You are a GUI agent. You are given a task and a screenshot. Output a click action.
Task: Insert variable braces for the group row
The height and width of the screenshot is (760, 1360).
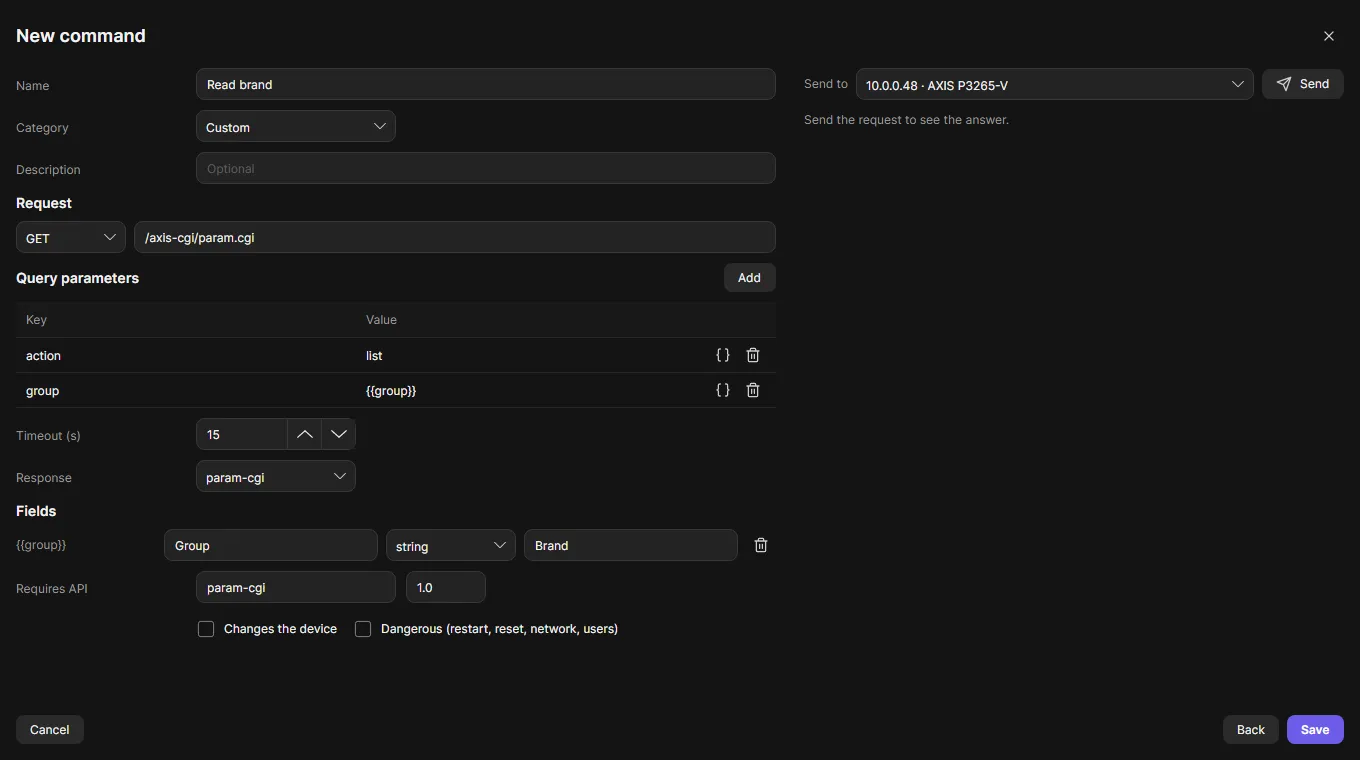tap(723, 390)
